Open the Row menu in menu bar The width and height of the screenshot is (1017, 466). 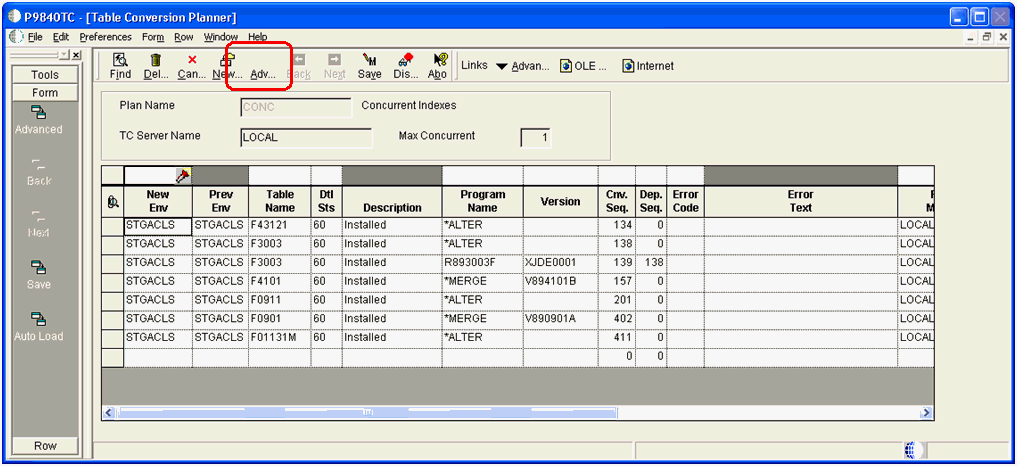pos(183,37)
